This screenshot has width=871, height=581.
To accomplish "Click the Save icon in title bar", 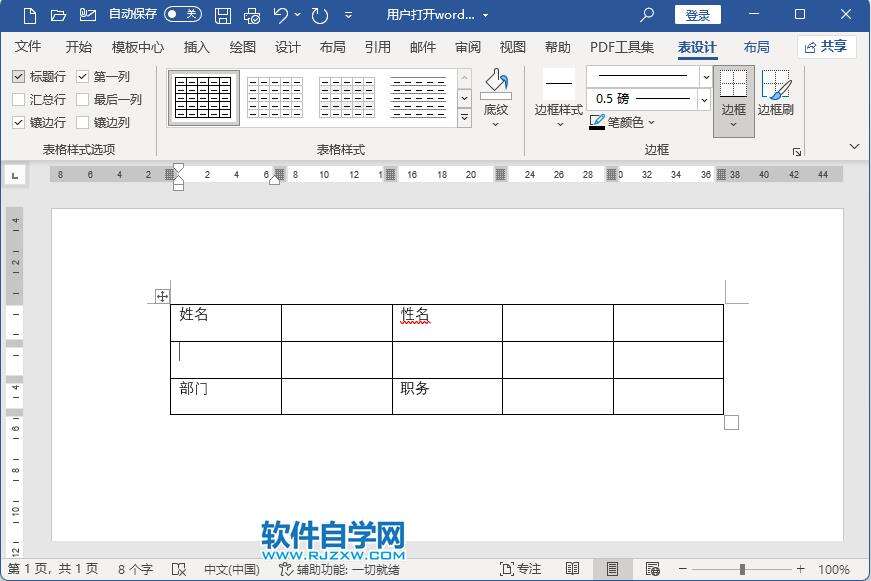I will point(223,15).
